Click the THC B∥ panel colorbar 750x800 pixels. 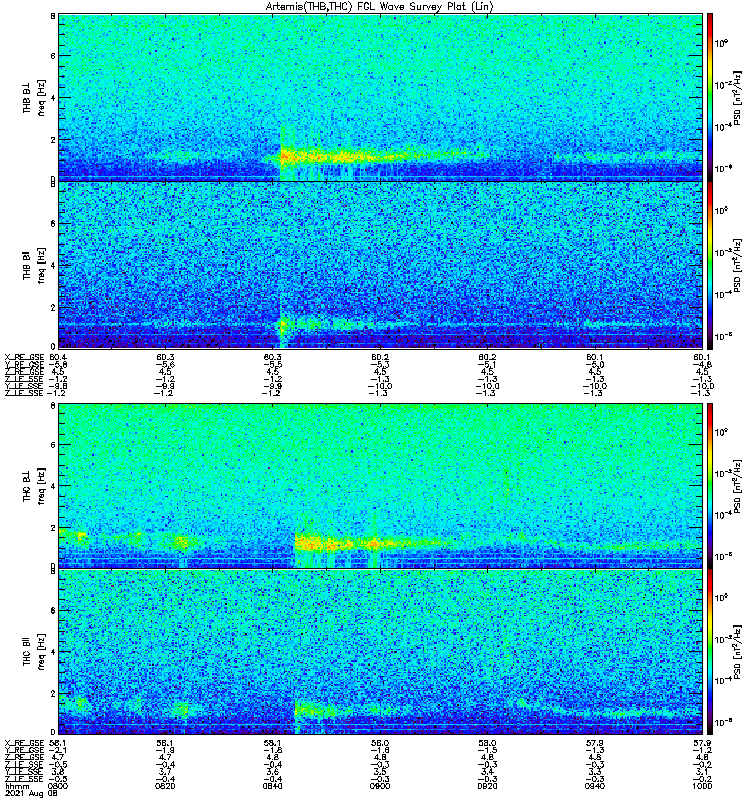710,652
